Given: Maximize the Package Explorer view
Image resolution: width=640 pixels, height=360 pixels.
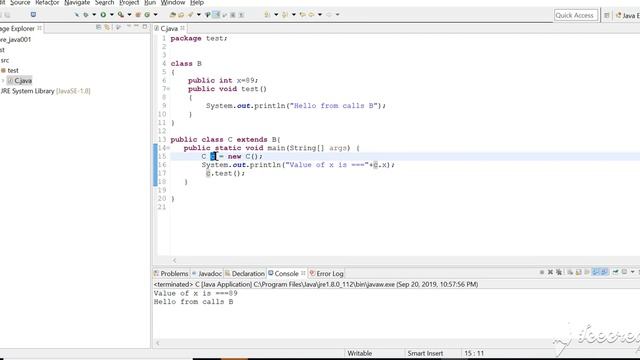Looking at the screenshot, I should (x=144, y=27).
